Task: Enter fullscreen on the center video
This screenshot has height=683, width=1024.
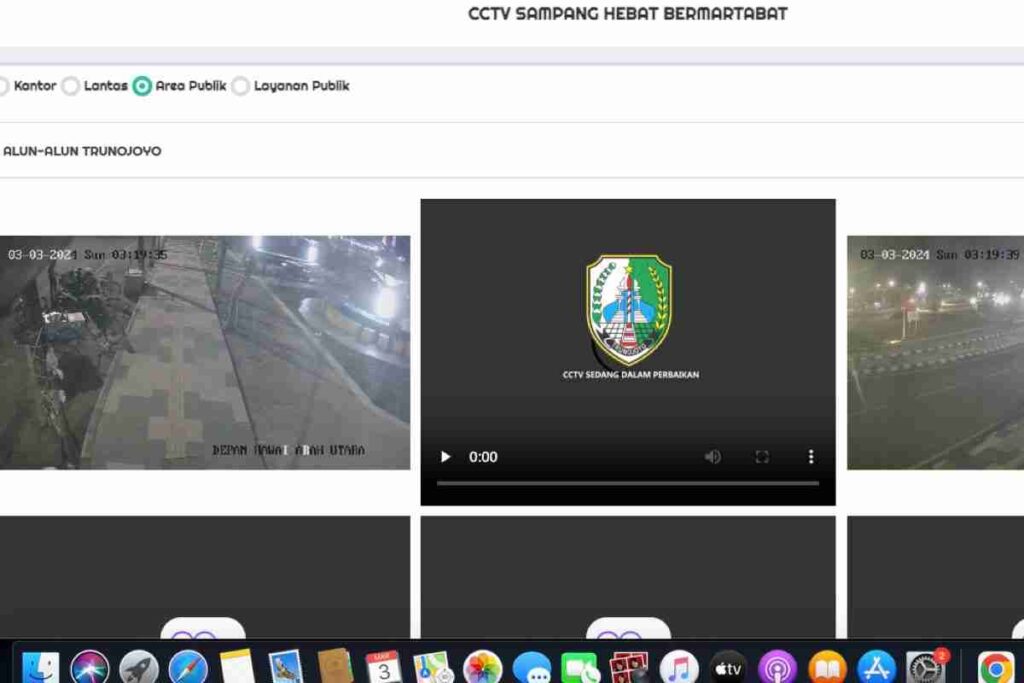Action: 762,457
